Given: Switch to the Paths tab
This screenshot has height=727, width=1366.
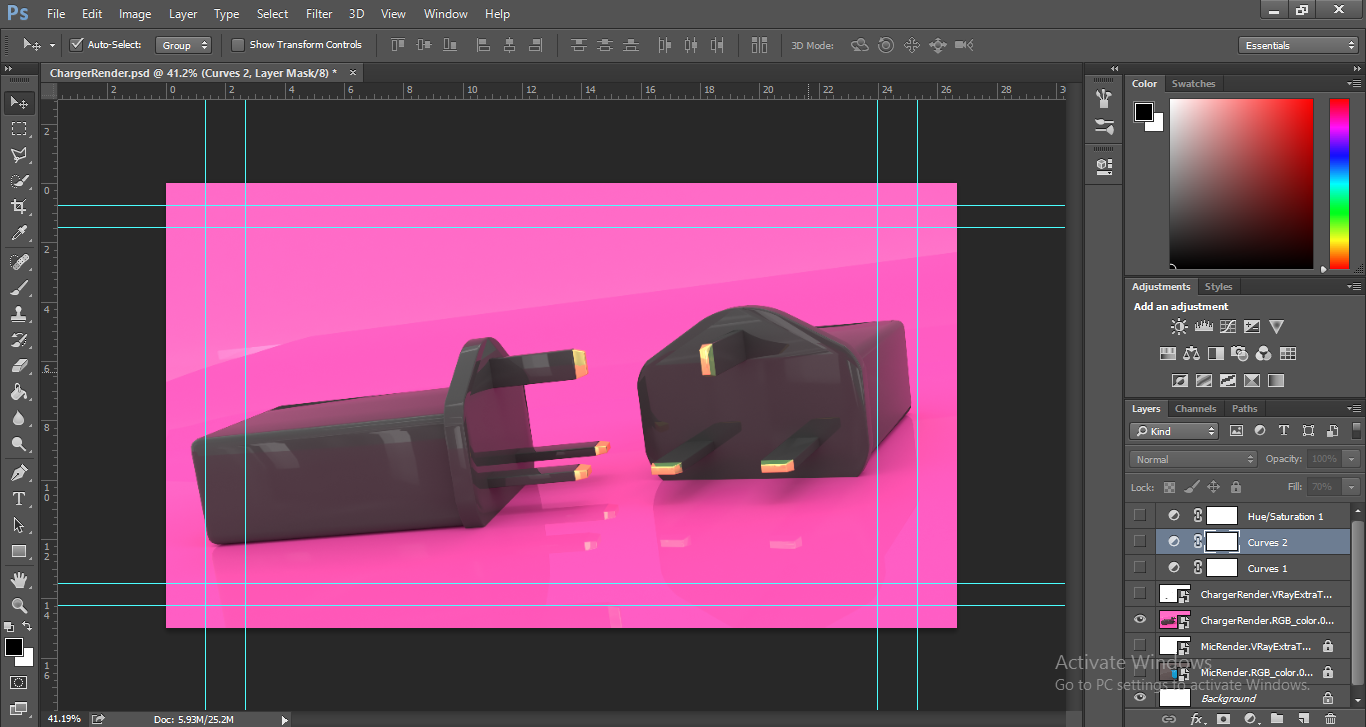Looking at the screenshot, I should 1244,408.
